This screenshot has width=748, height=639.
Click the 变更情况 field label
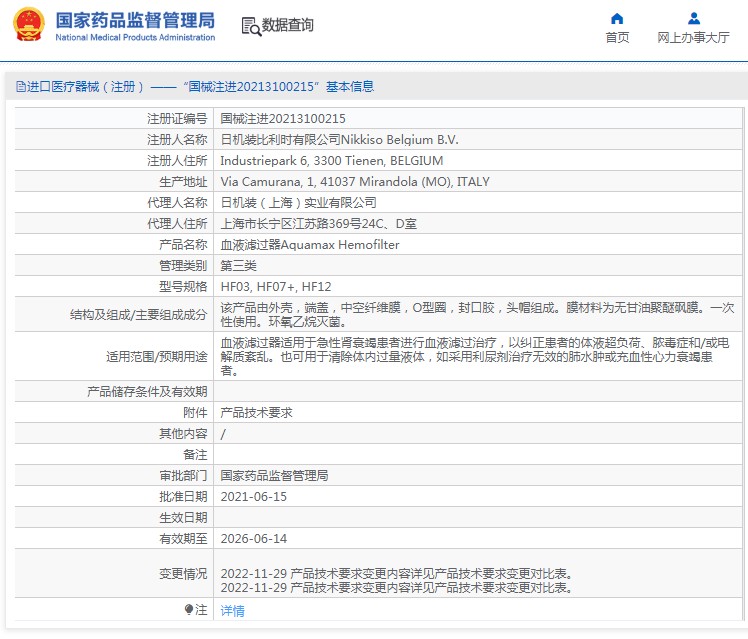click(x=183, y=573)
